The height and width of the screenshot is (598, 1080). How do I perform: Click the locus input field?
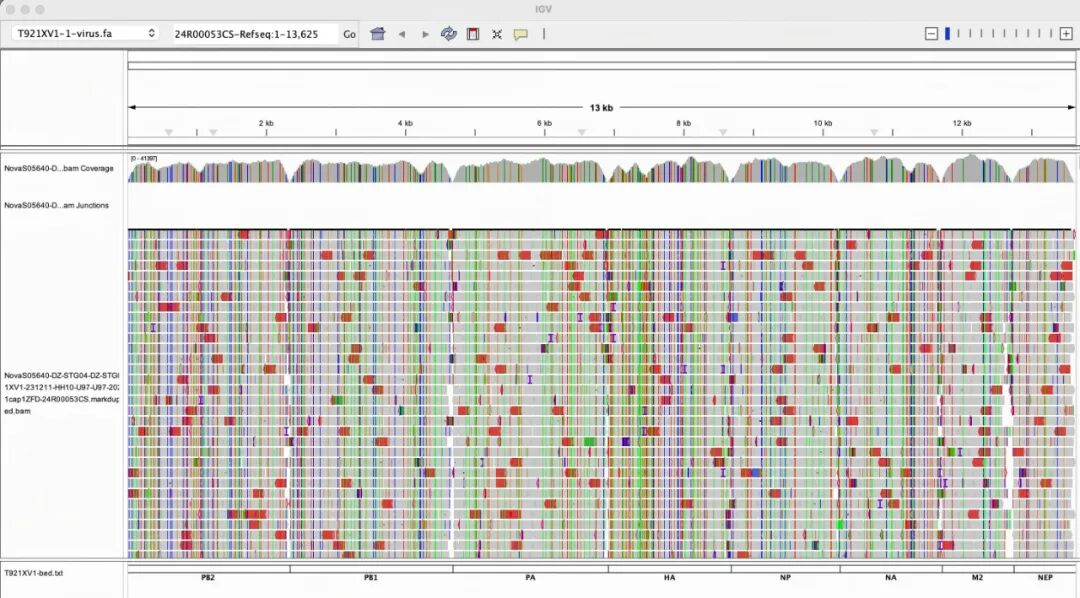tap(254, 34)
